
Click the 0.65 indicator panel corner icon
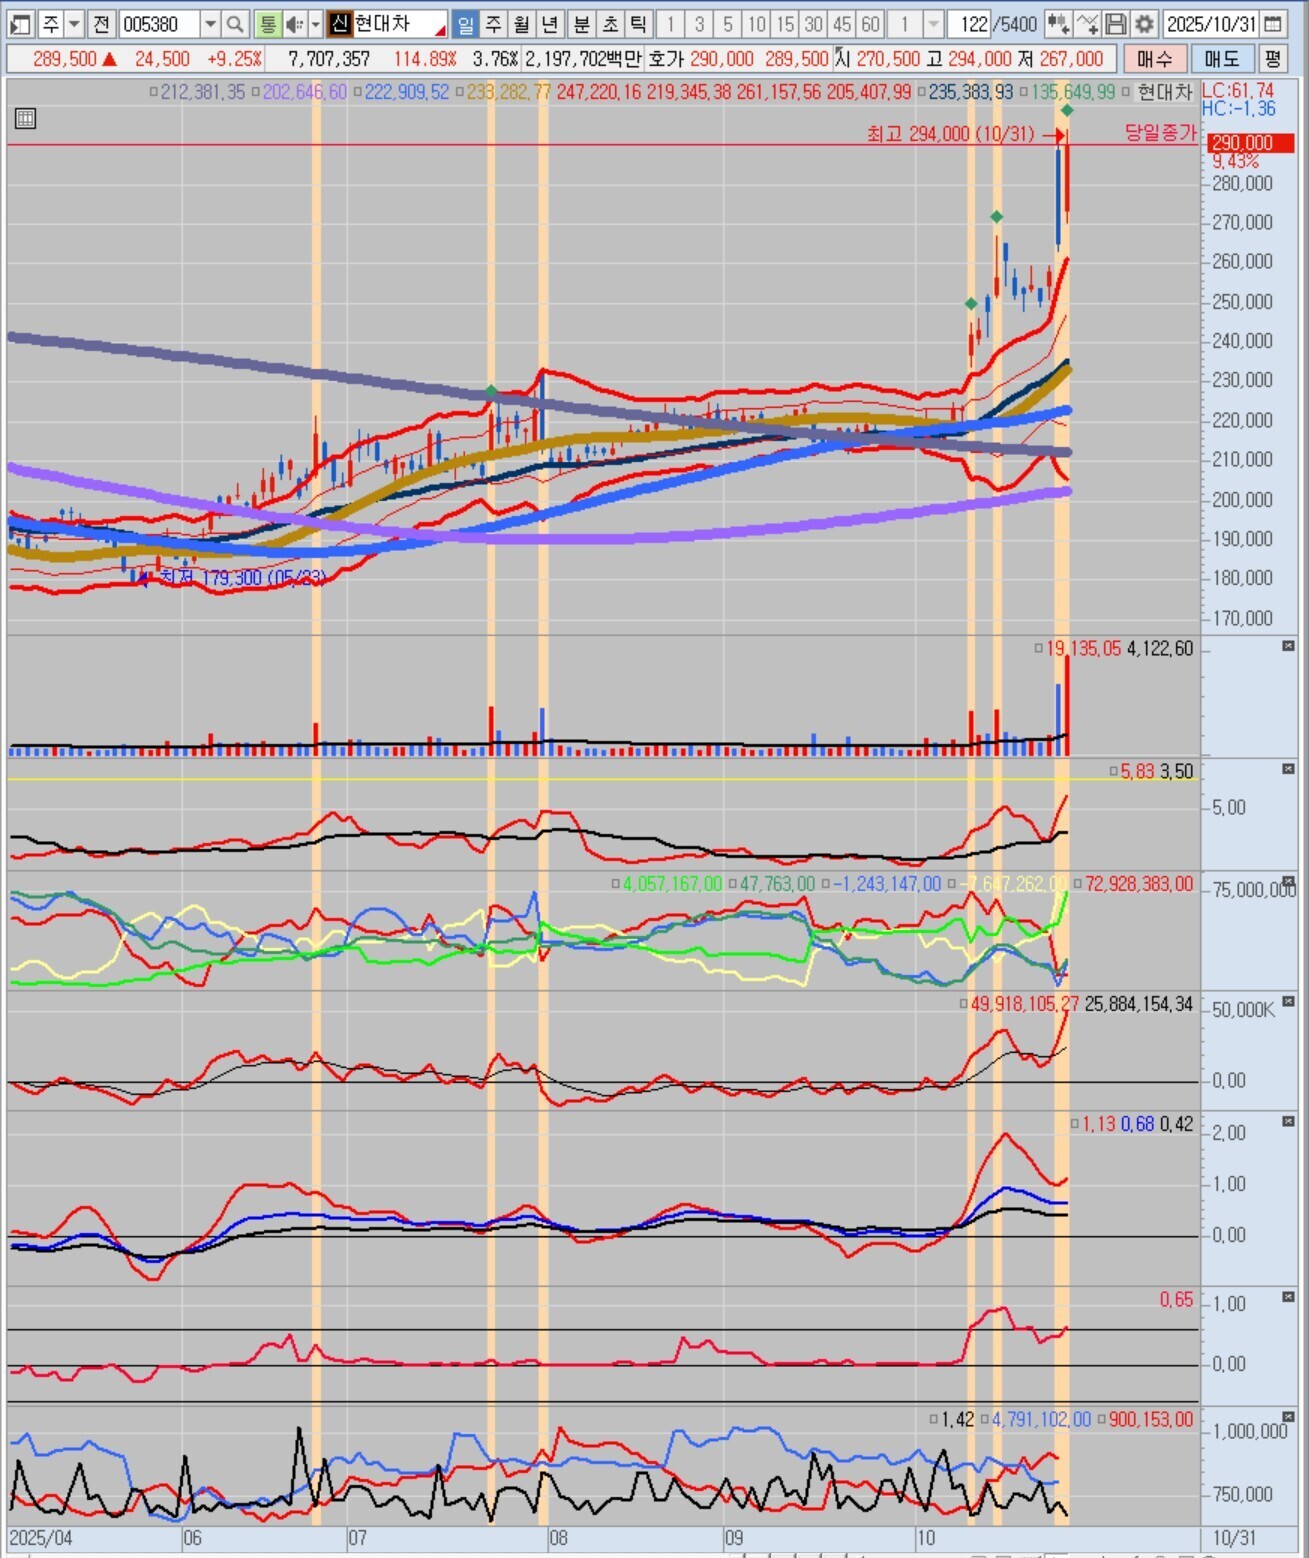pos(1288,1297)
